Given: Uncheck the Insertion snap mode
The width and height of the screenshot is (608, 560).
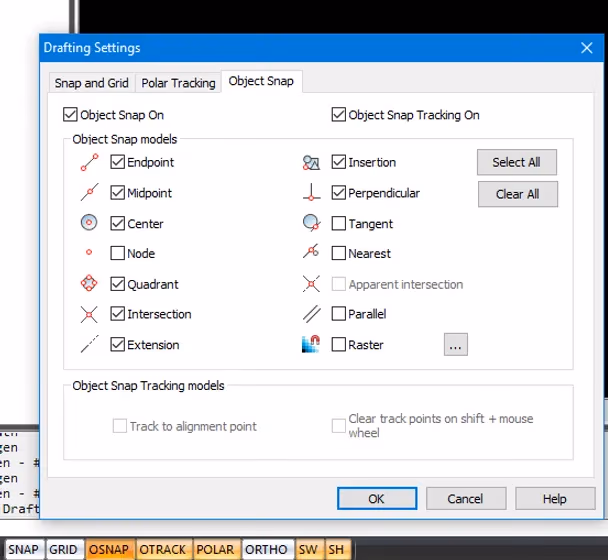Looking at the screenshot, I should tap(339, 162).
